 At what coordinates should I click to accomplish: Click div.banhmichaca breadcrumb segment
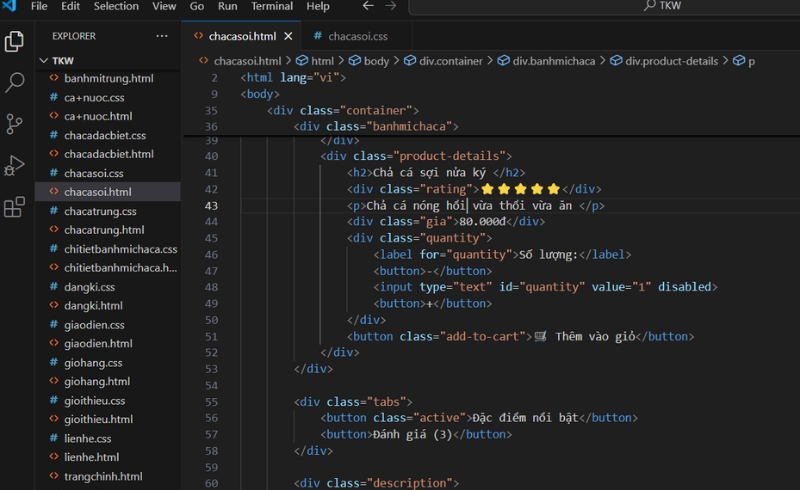[554, 61]
